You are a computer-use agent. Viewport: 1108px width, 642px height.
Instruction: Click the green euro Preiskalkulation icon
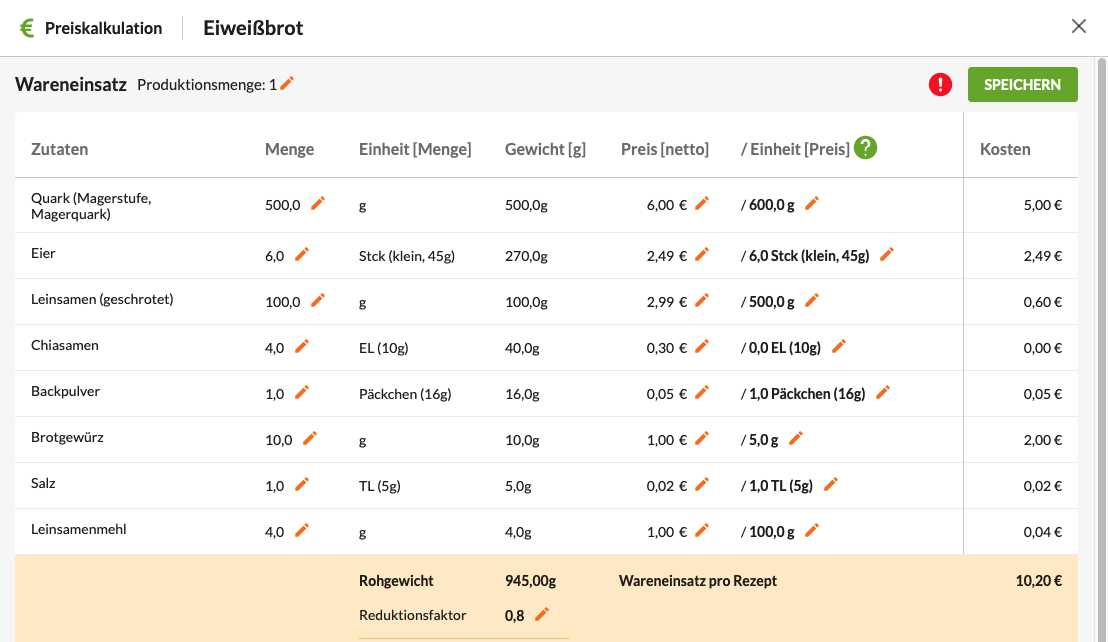27,28
